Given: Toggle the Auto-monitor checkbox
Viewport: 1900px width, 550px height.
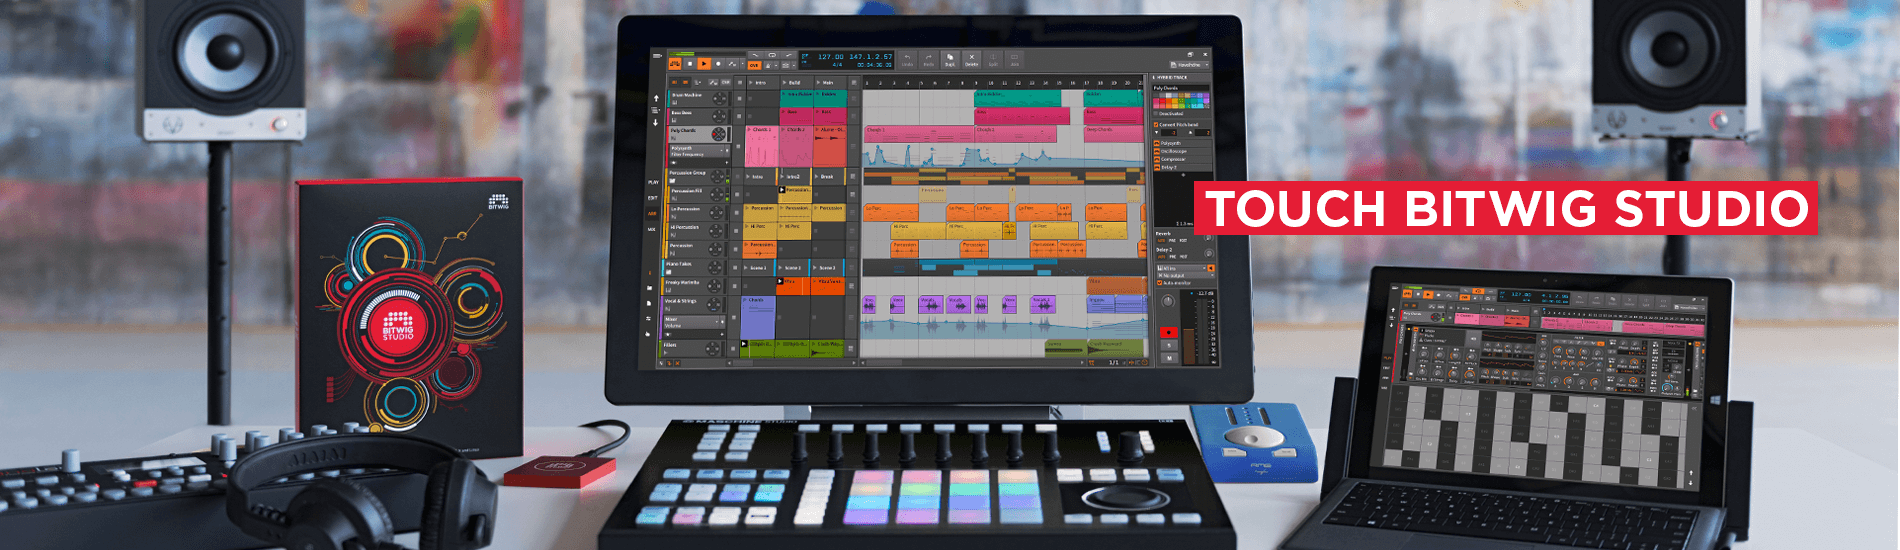Looking at the screenshot, I should pyautogui.click(x=1160, y=283).
